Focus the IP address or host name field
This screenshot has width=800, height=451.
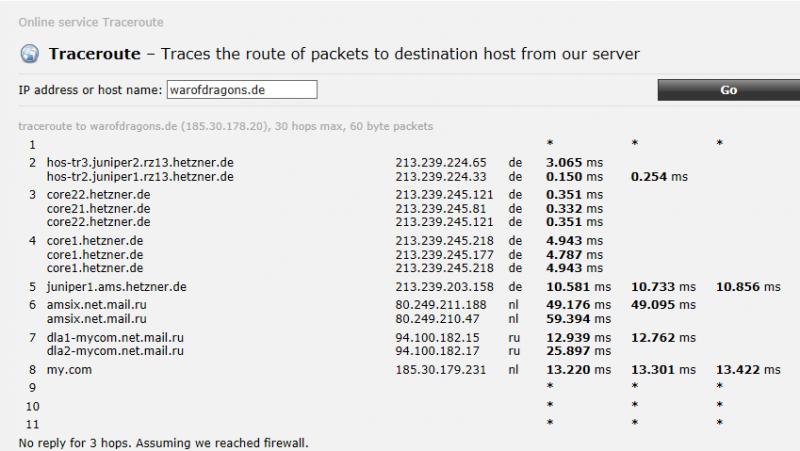242,90
